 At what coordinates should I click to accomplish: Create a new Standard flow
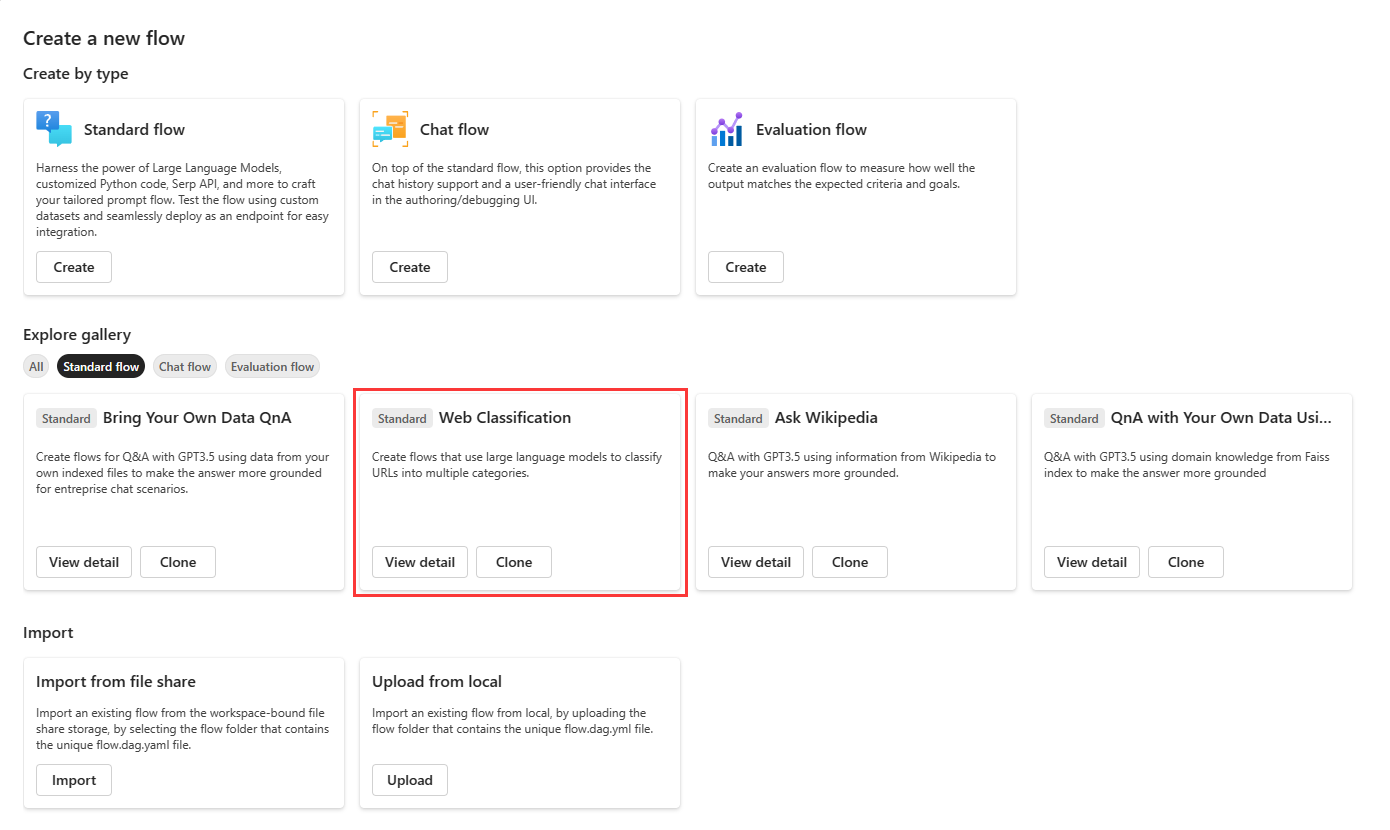(x=74, y=267)
